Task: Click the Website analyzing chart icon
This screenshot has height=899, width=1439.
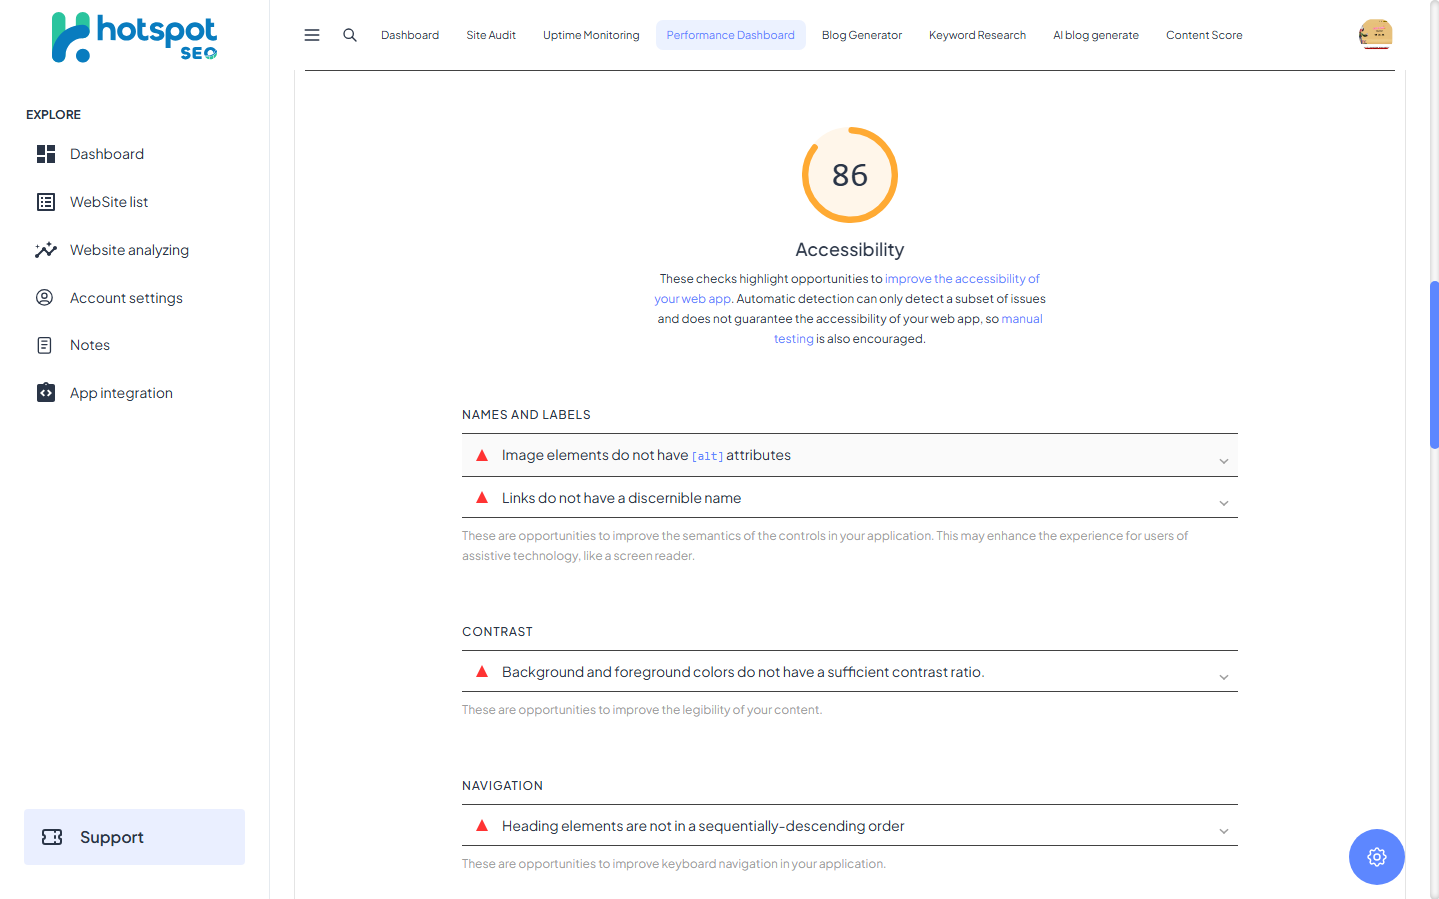Action: pos(46,250)
